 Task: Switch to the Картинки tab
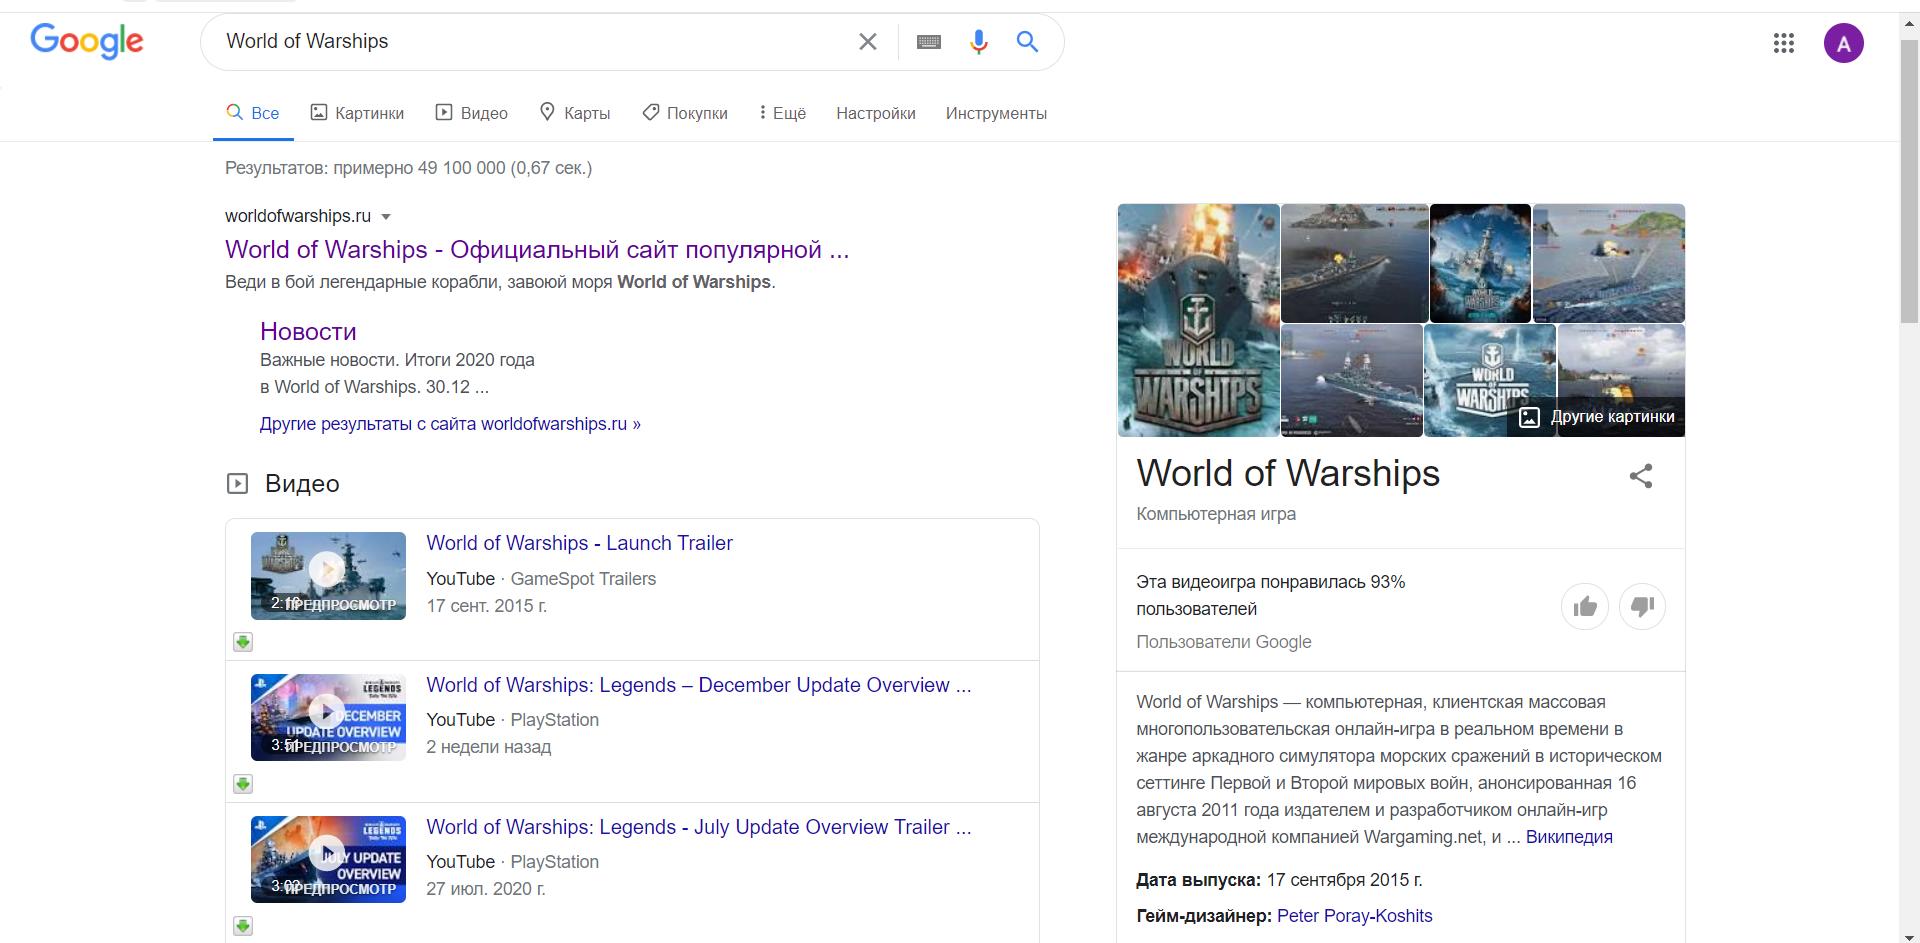pos(357,113)
